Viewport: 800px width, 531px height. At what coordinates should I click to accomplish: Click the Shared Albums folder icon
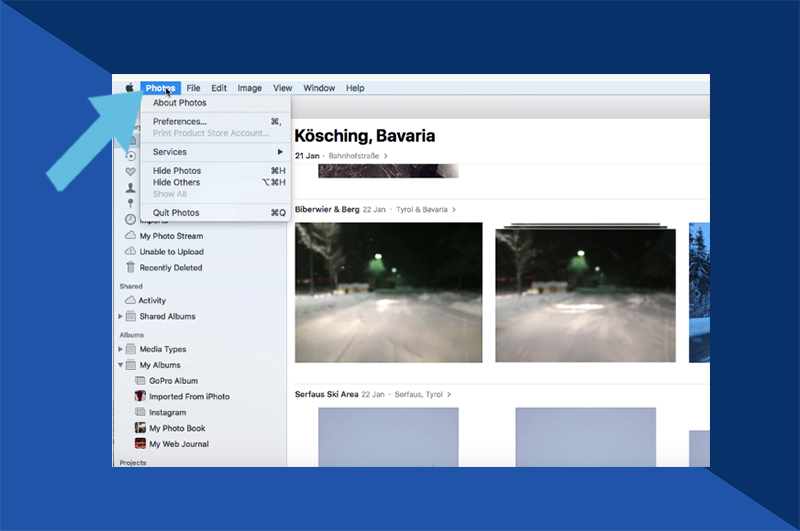(x=131, y=316)
